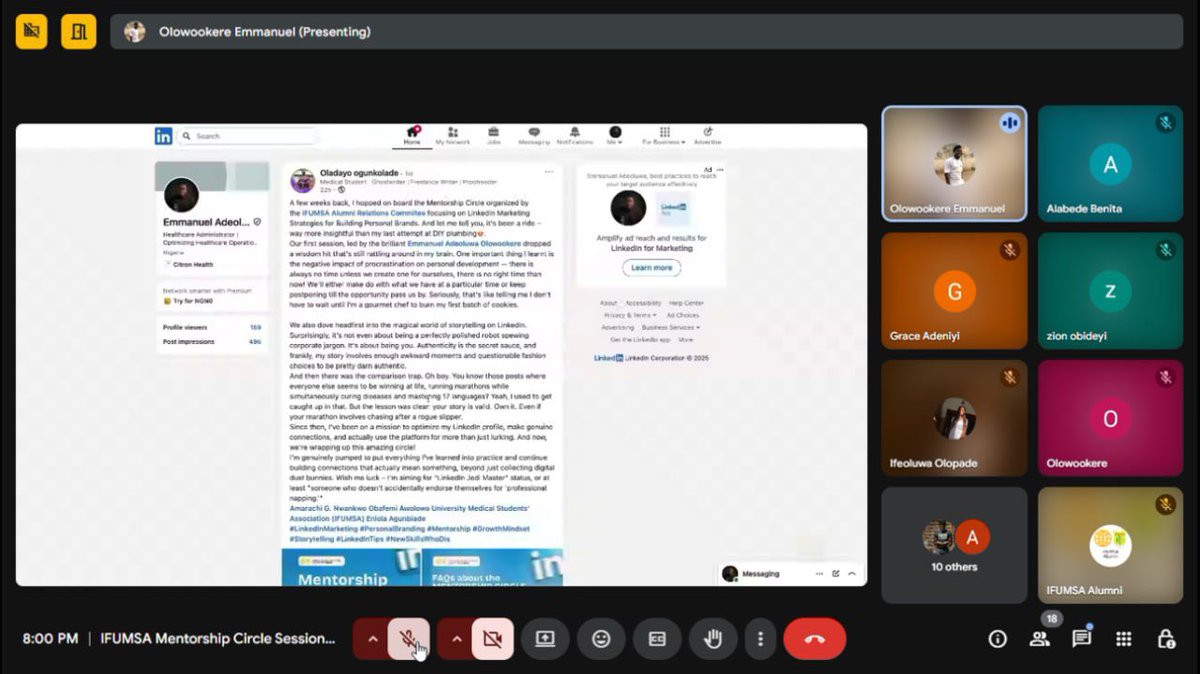Click the Learn more ad button
Image resolution: width=1200 pixels, height=674 pixels.
pos(651,268)
